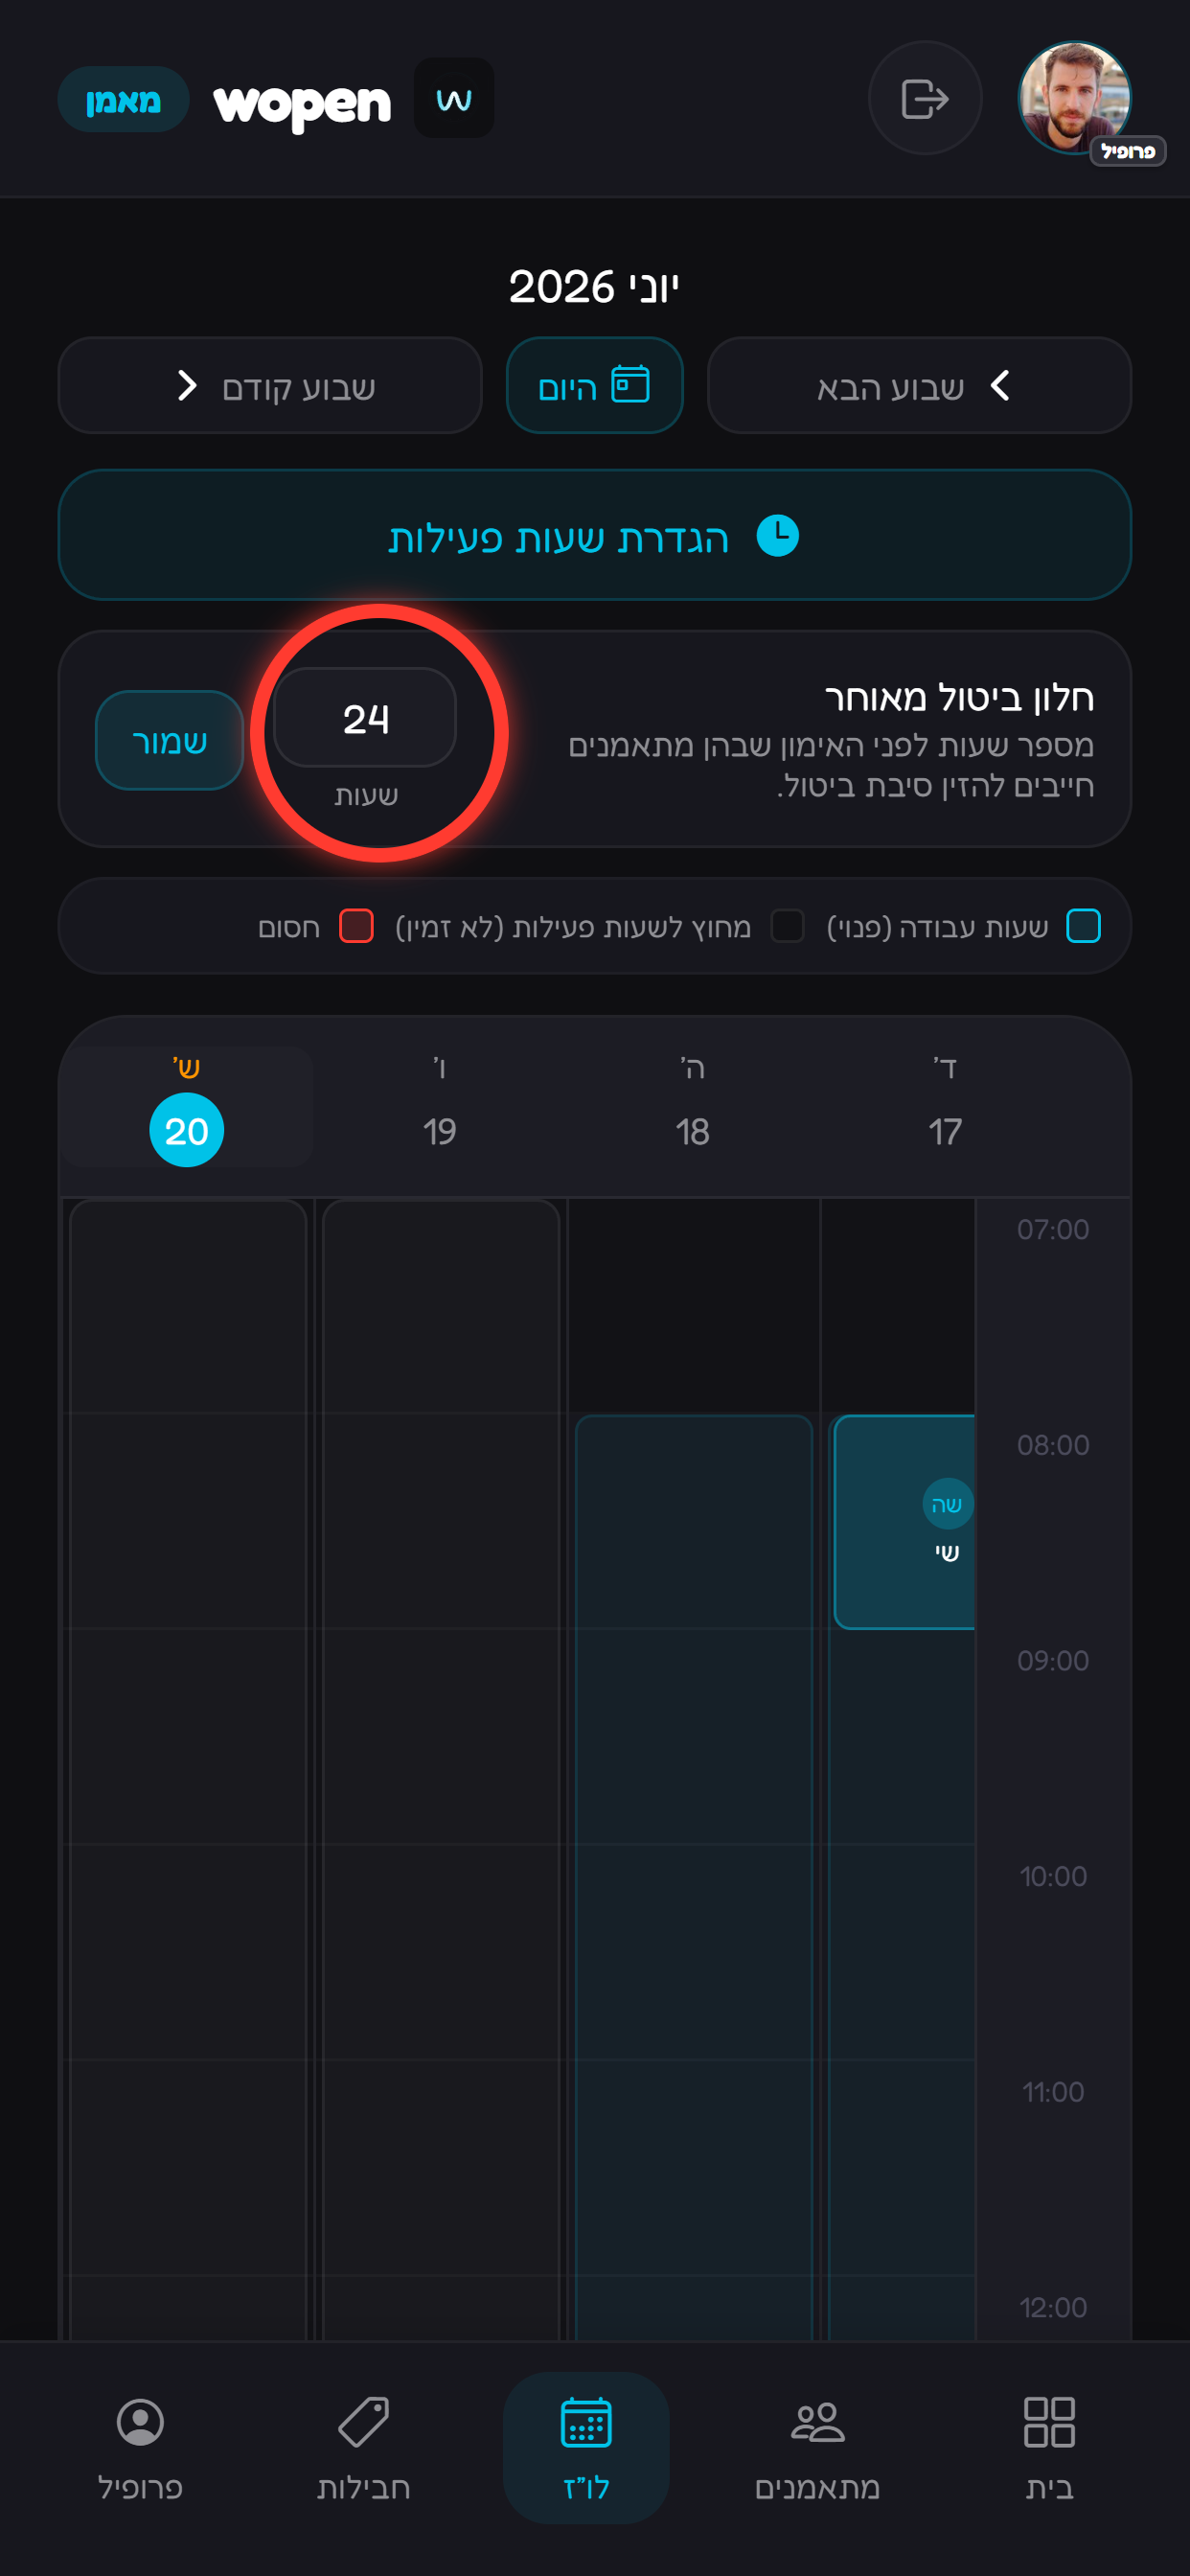Click the wopen W logo icon

click(454, 98)
